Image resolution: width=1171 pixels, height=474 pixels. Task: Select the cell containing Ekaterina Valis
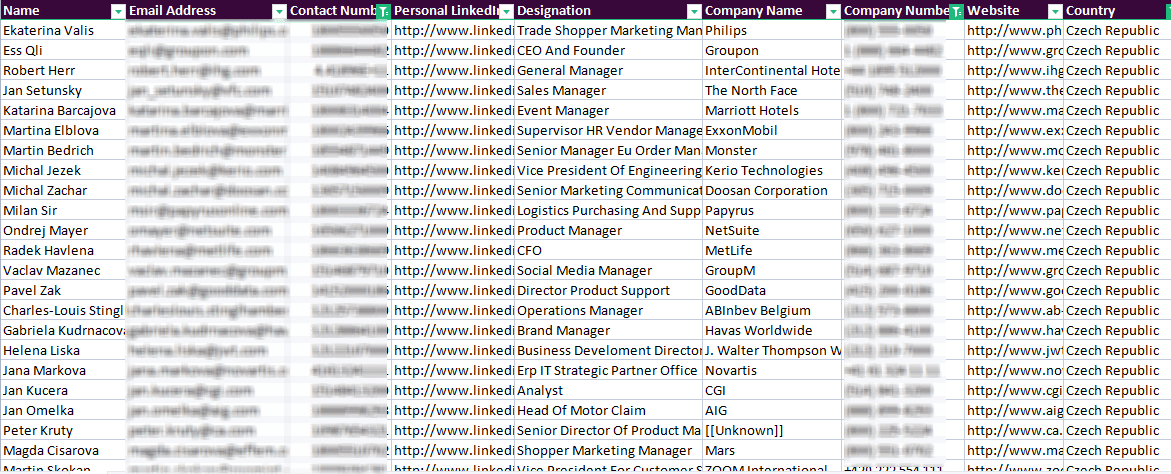pyautogui.click(x=63, y=31)
